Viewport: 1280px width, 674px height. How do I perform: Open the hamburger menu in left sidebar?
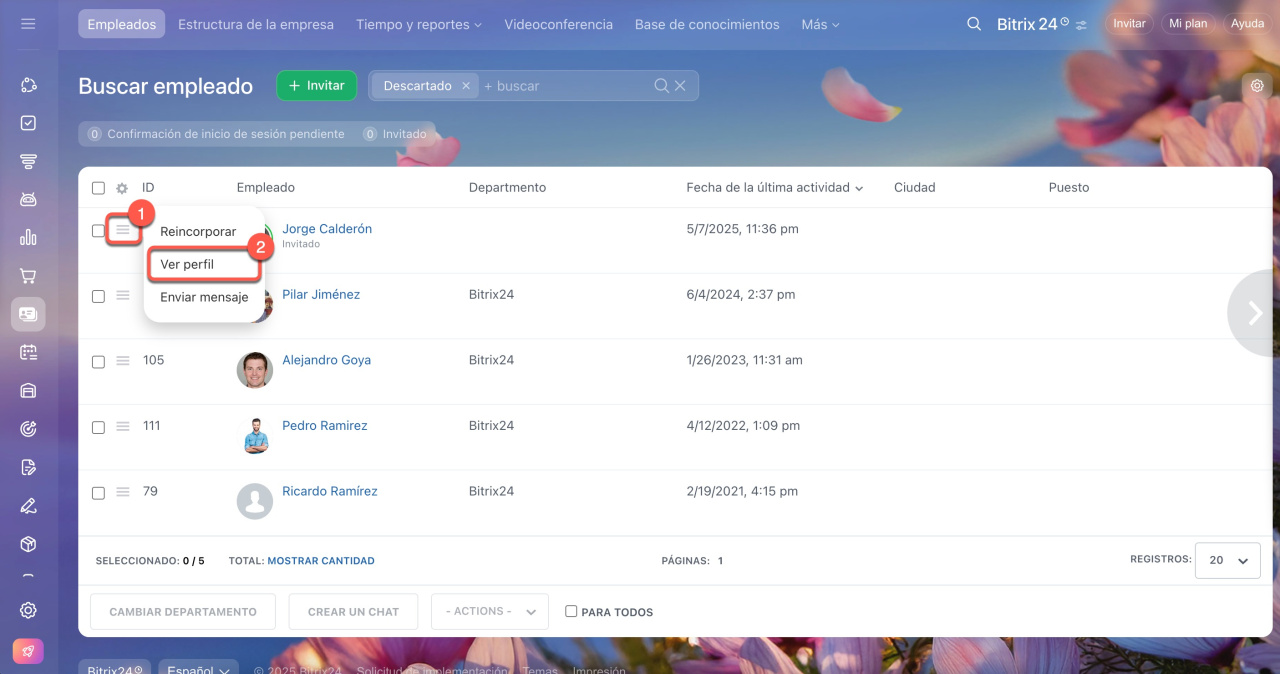tap(28, 23)
